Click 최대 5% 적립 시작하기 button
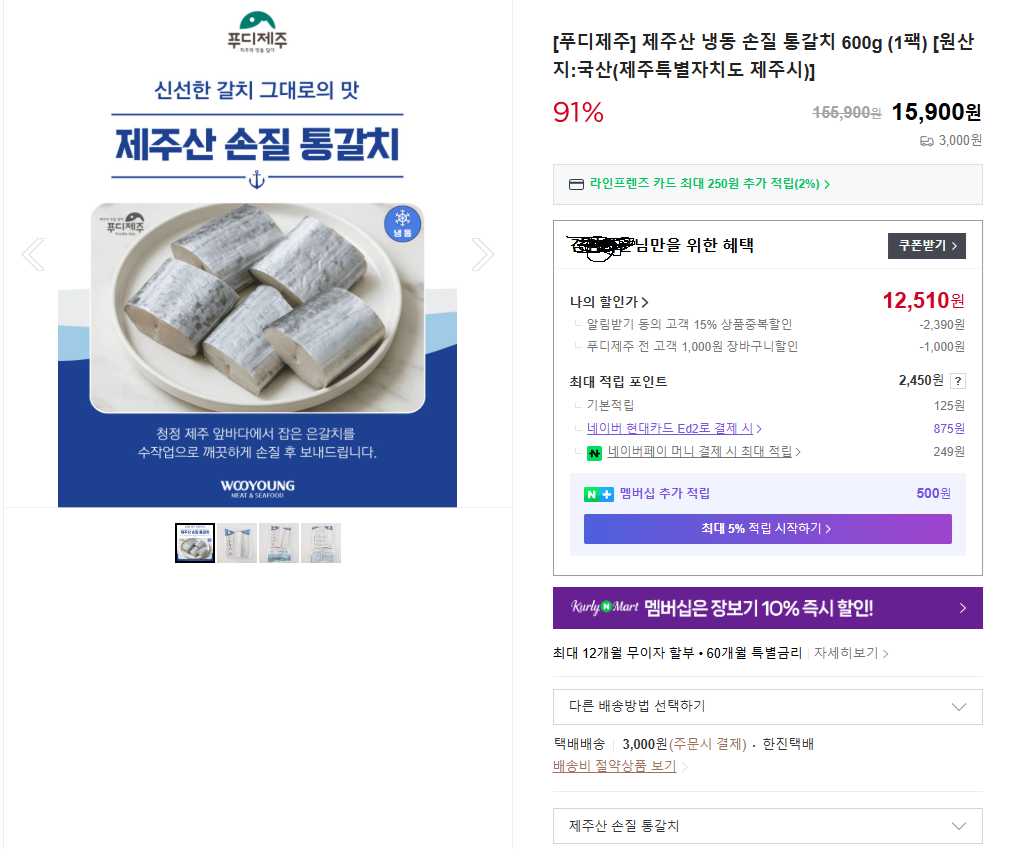 [x=767, y=529]
